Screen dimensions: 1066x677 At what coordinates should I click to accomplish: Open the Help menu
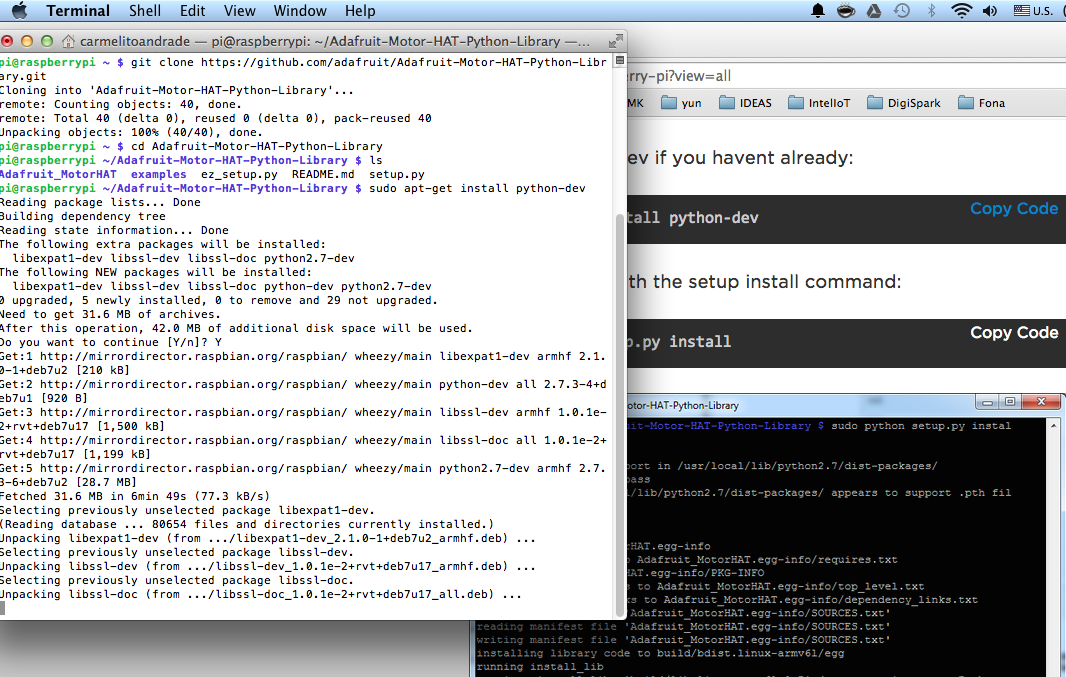click(x=360, y=11)
